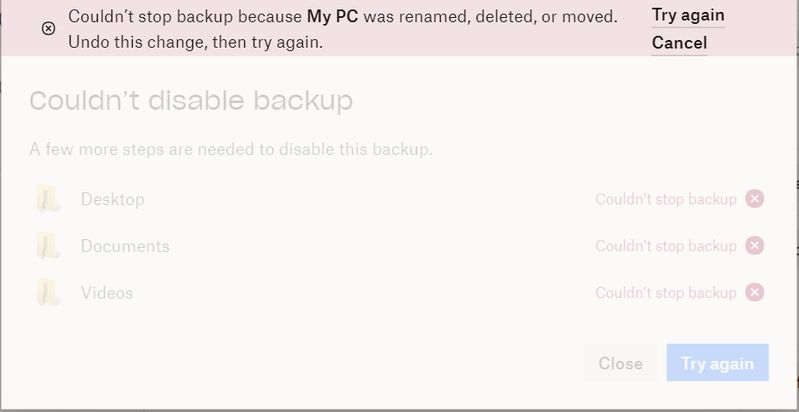This screenshot has width=799, height=412.
Task: Close the disable backup dialog via Close button
Action: [620, 363]
